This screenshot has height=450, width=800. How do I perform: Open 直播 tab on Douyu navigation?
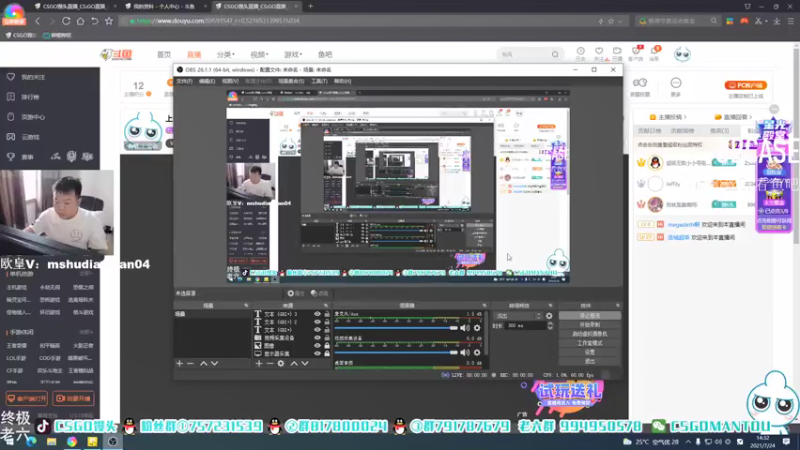click(x=194, y=55)
